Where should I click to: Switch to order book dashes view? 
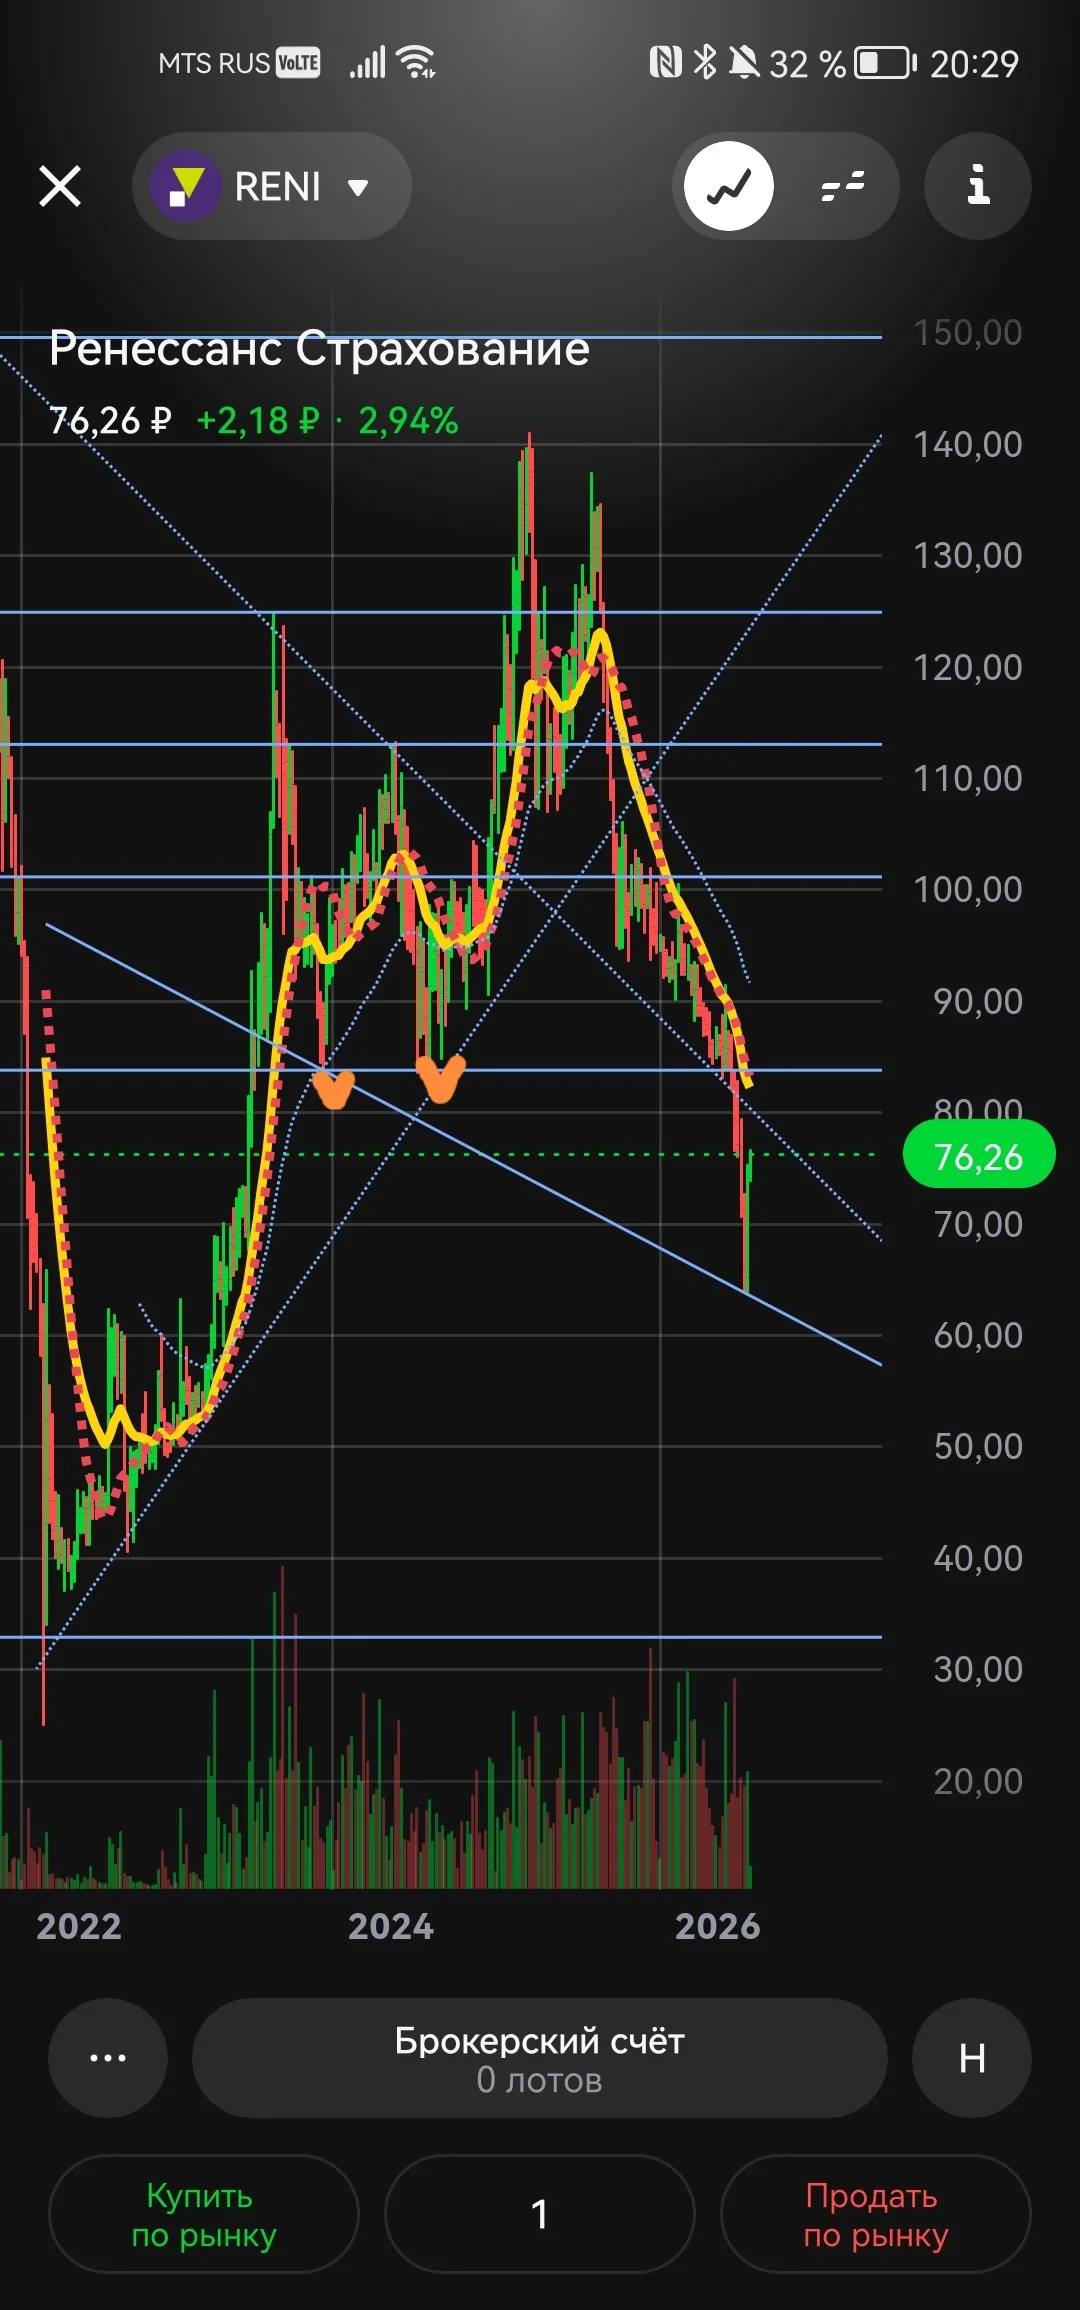[x=842, y=186]
